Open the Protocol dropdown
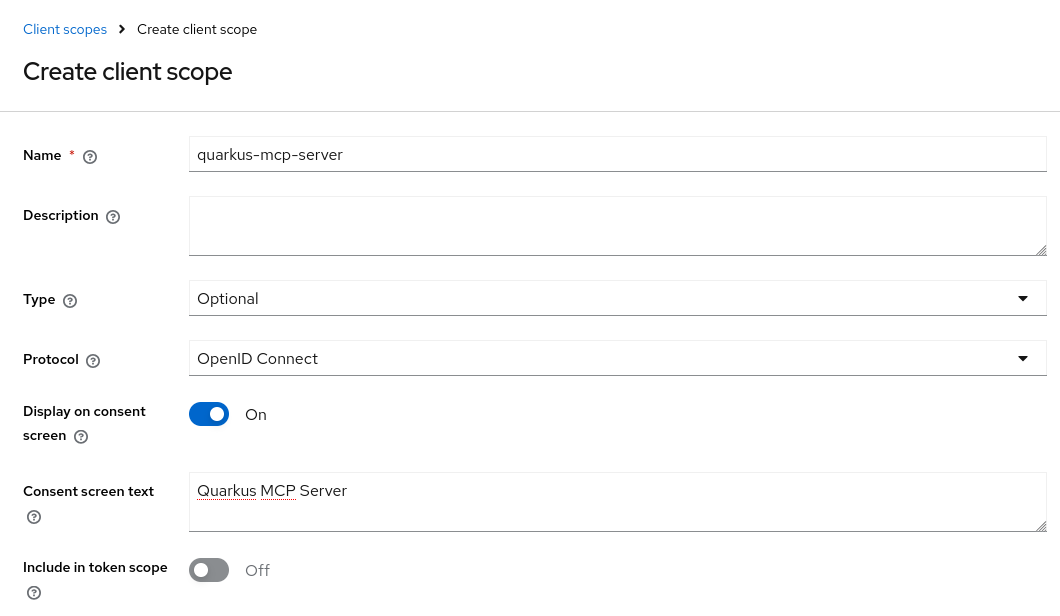This screenshot has width=1060, height=616. pyautogui.click(x=617, y=358)
